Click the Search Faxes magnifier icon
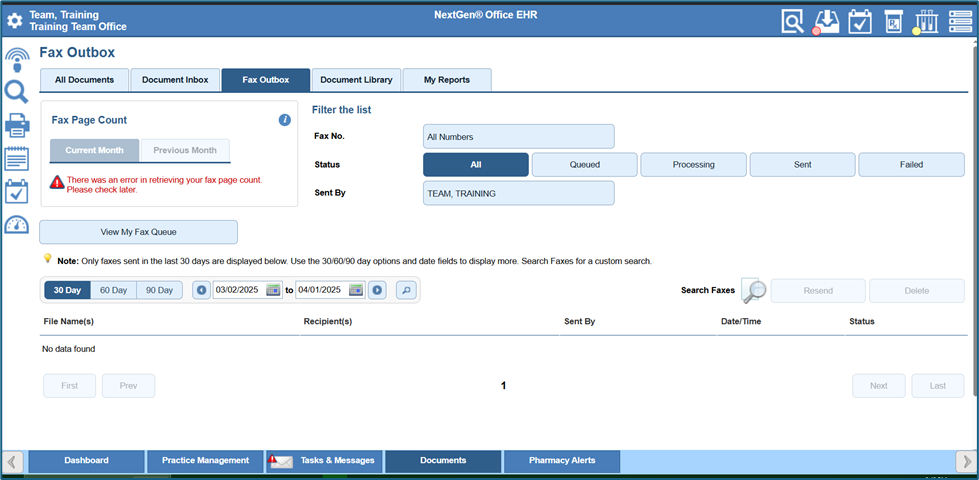Screen dimensions: 979x480 [x=754, y=291]
